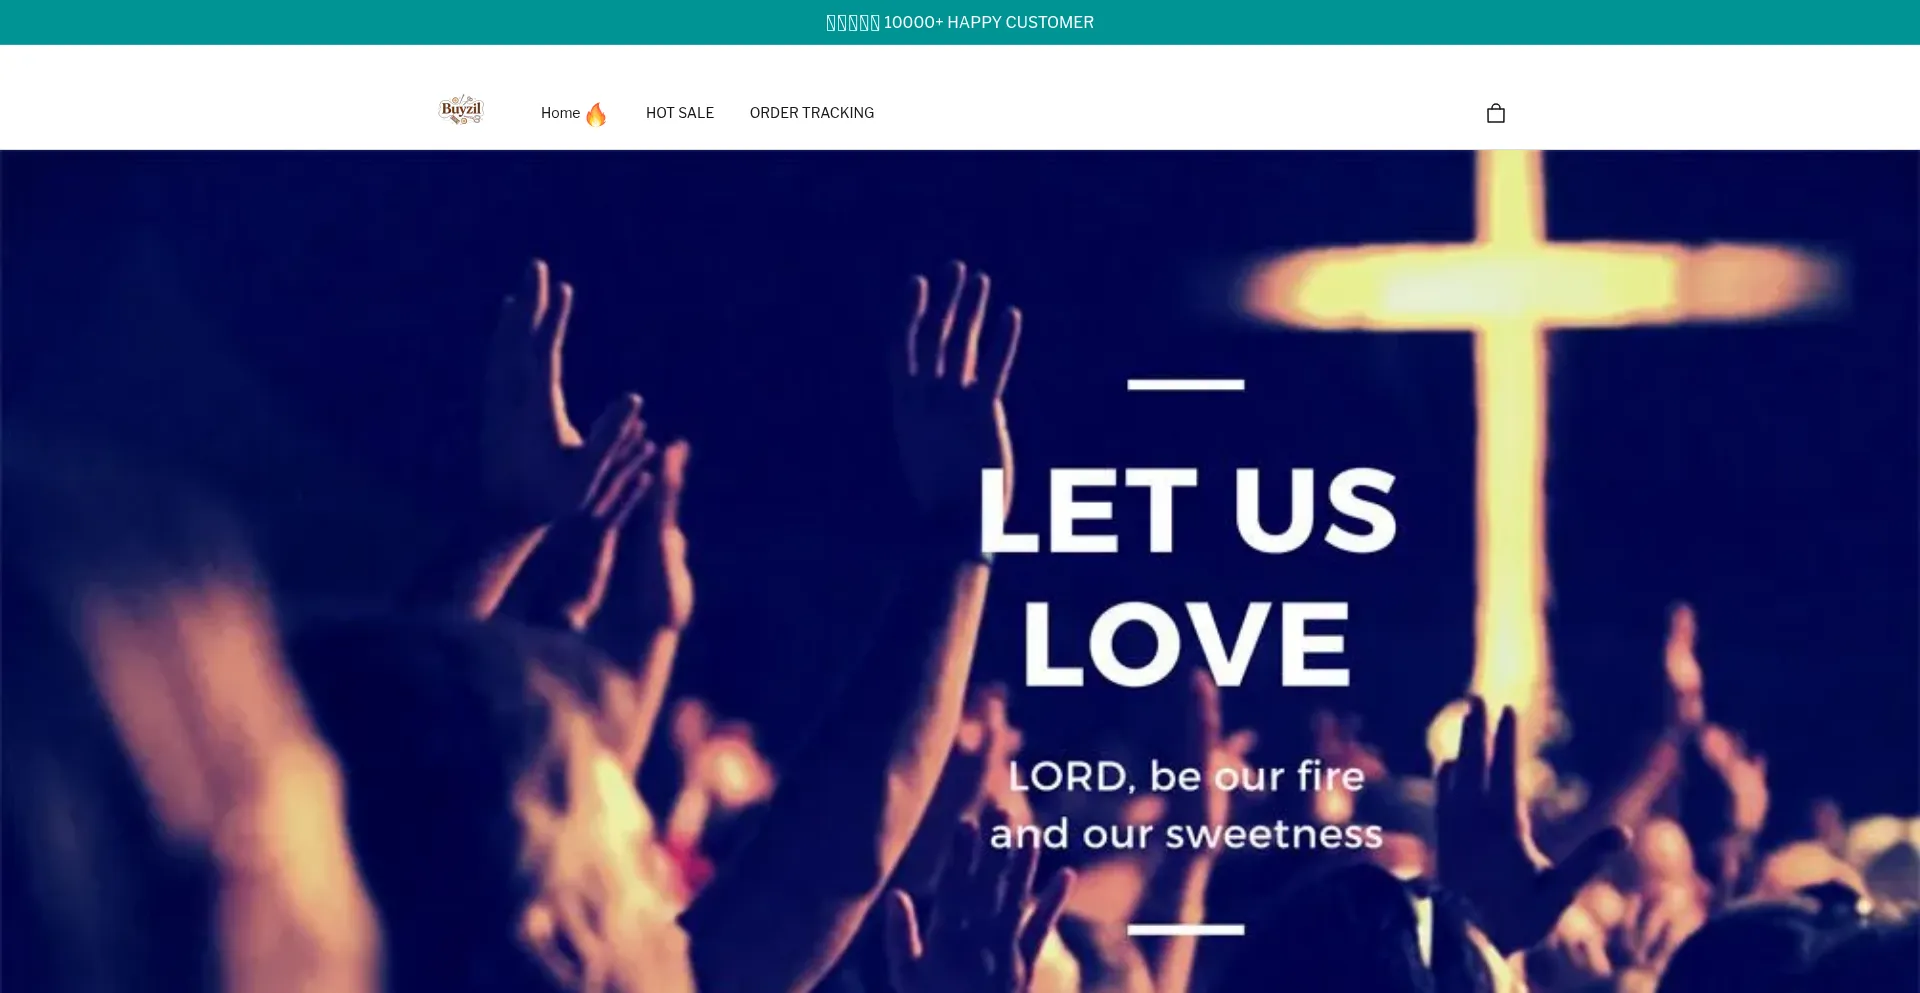The height and width of the screenshot is (993, 1920).
Task: Open the ORDER TRACKING page
Action: click(x=812, y=113)
